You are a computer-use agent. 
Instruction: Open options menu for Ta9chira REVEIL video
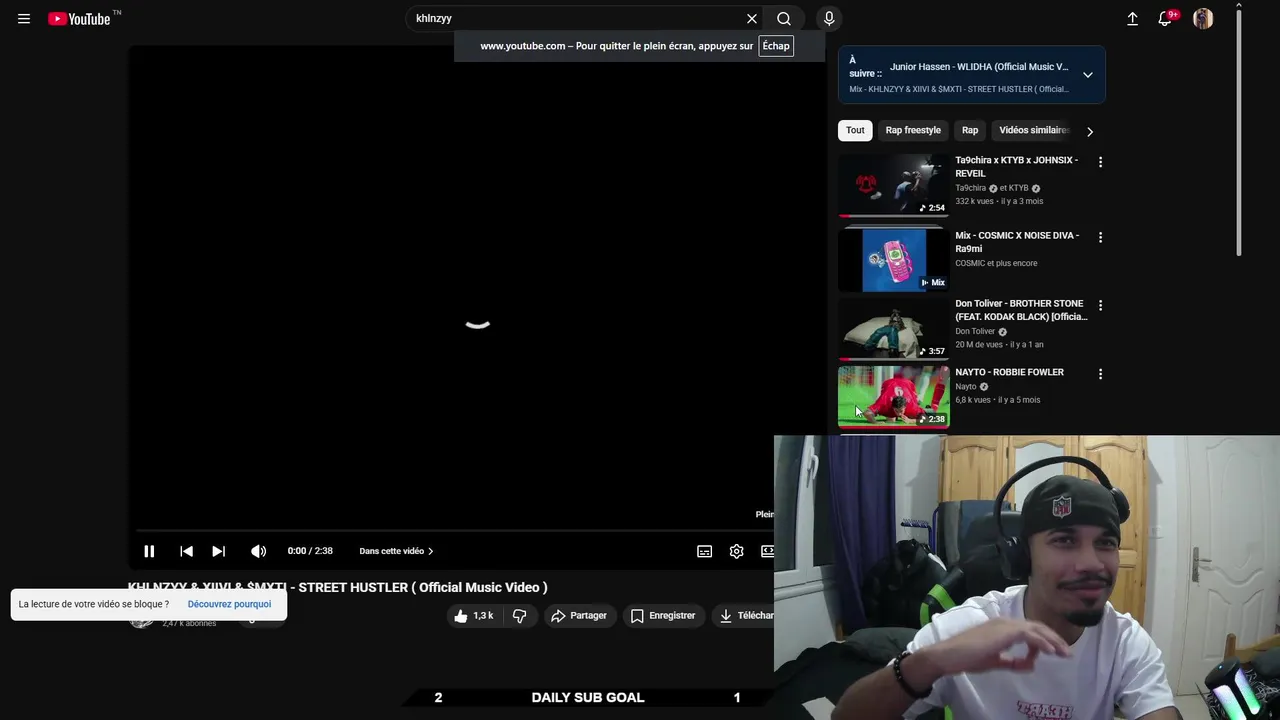1100,162
